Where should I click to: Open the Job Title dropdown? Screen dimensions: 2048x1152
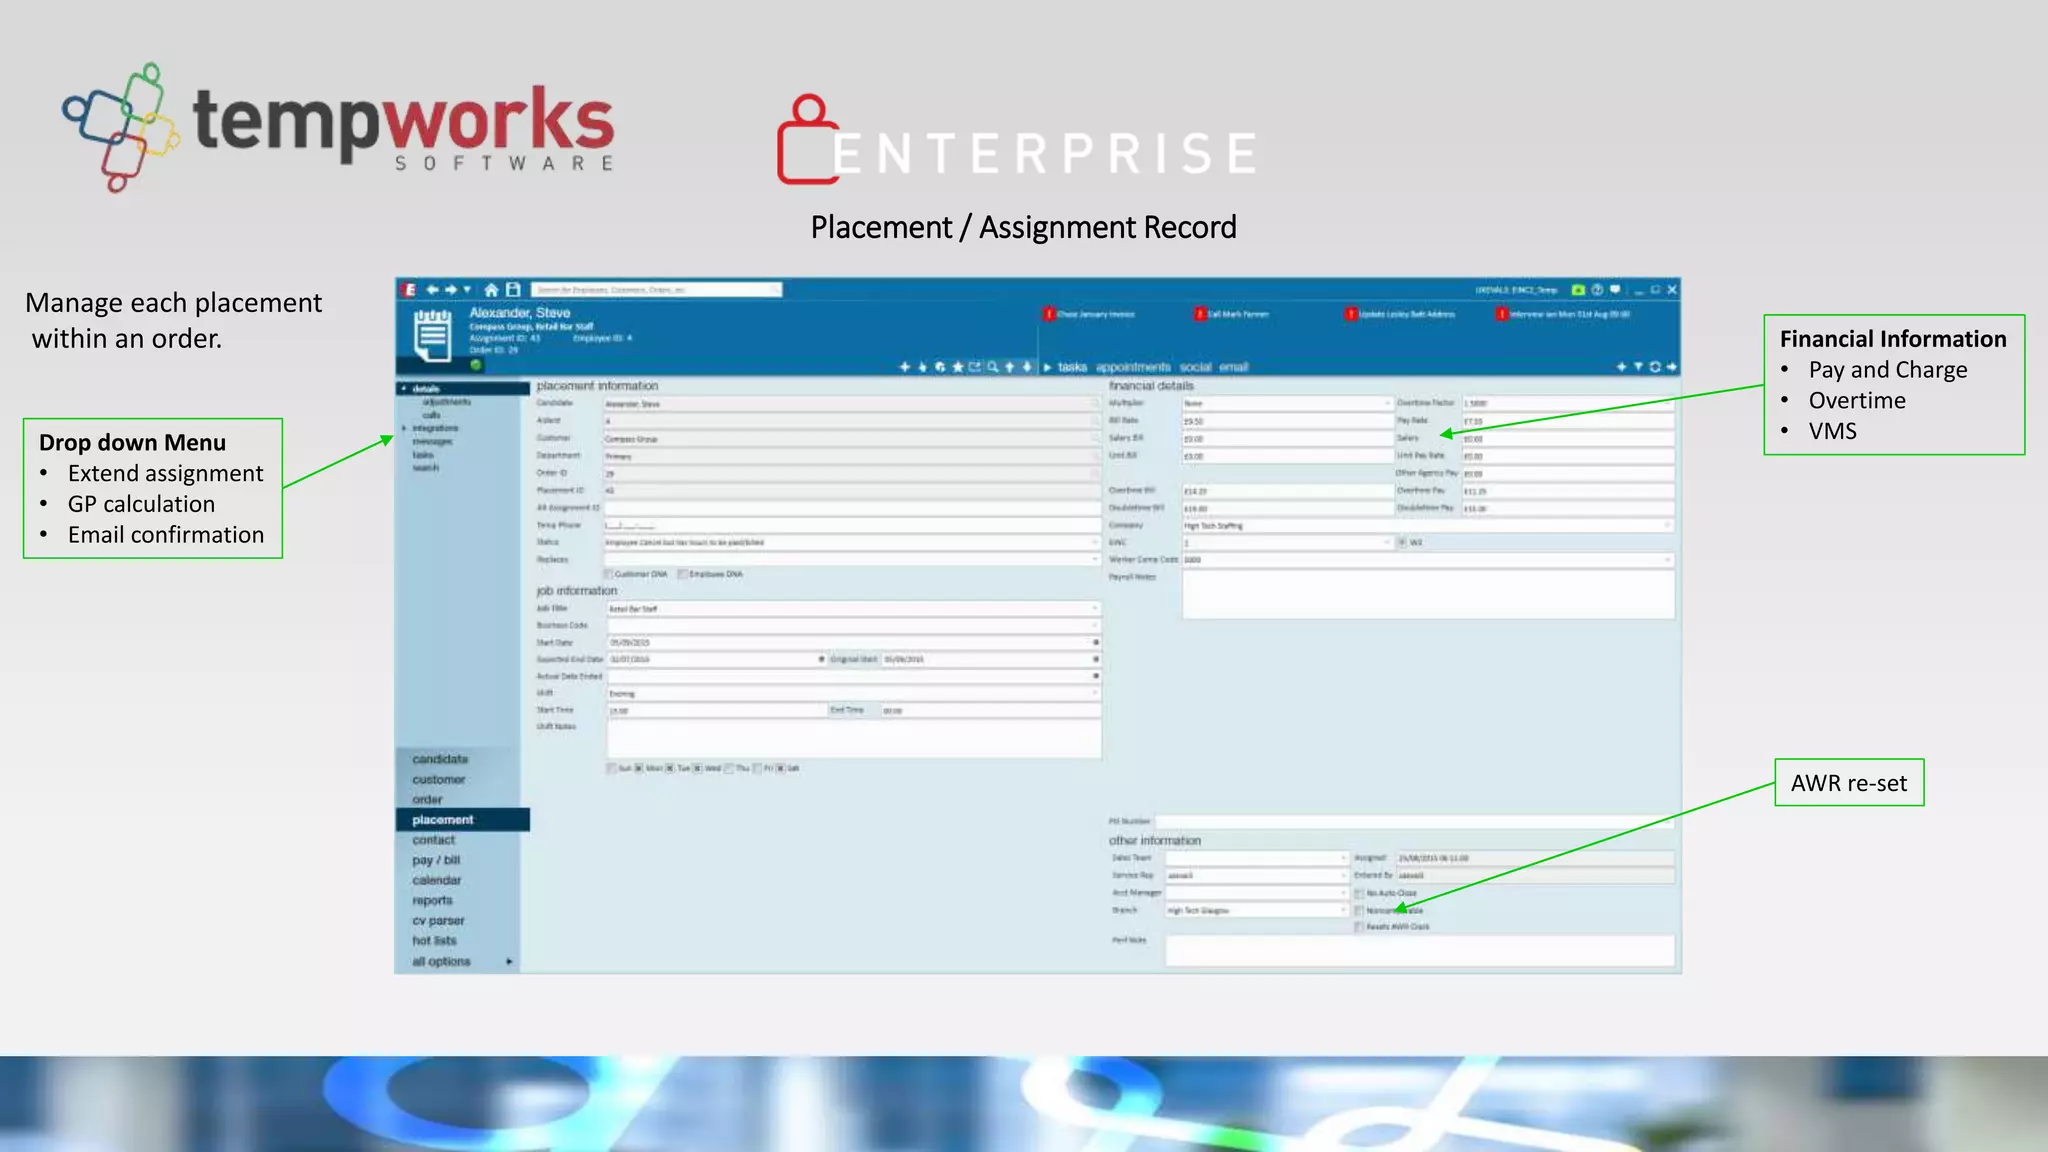tap(854, 608)
